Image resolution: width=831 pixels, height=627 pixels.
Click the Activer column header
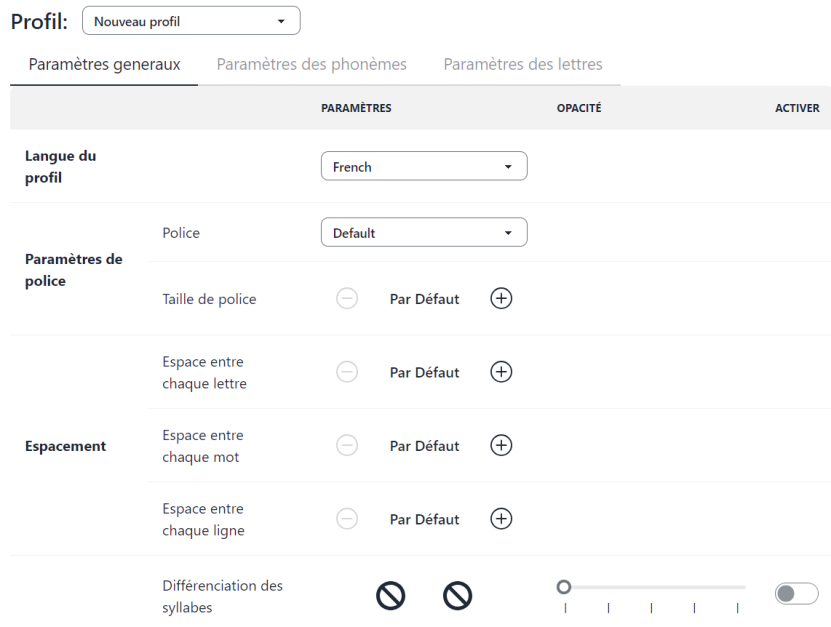(x=797, y=108)
